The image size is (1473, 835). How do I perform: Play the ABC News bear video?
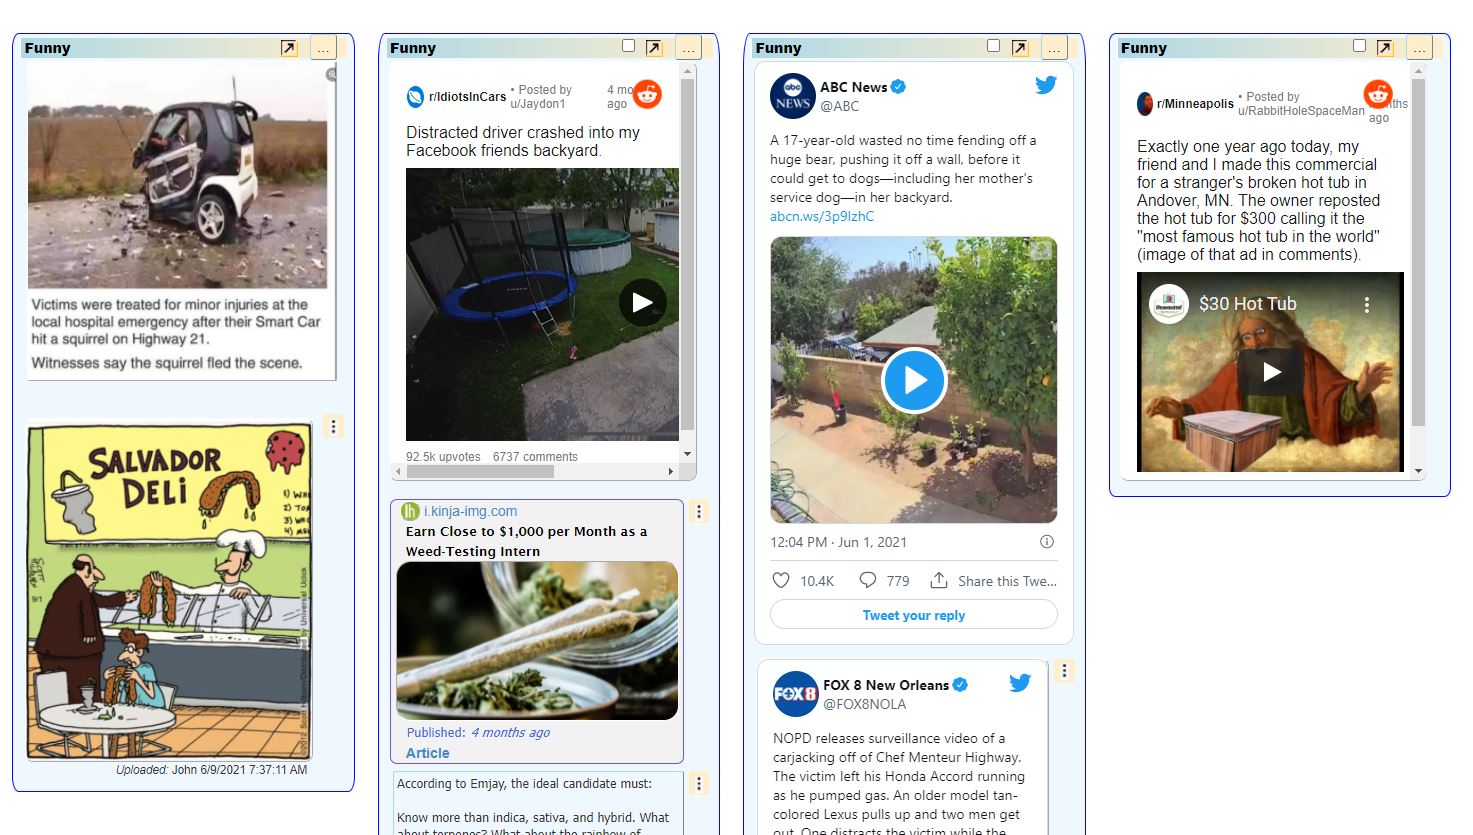coord(914,380)
